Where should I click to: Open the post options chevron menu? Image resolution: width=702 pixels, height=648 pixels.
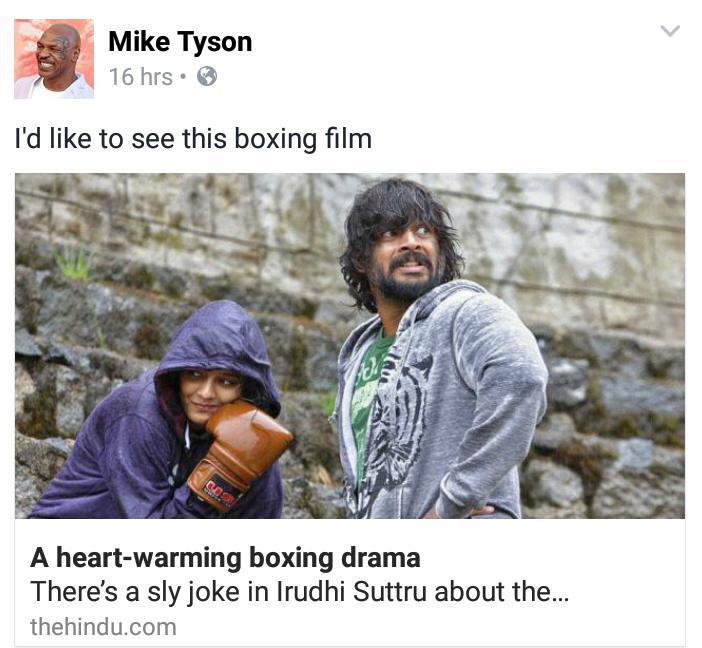(x=670, y=30)
